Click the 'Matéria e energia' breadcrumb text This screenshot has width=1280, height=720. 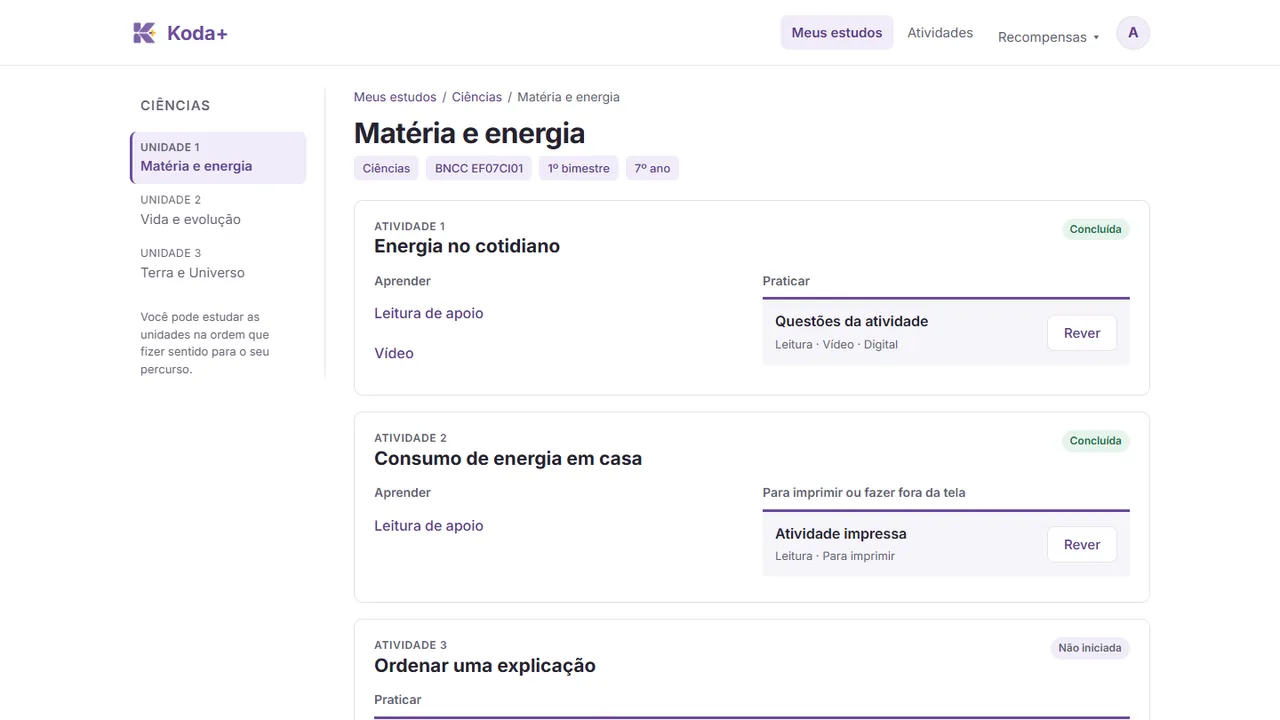click(568, 97)
